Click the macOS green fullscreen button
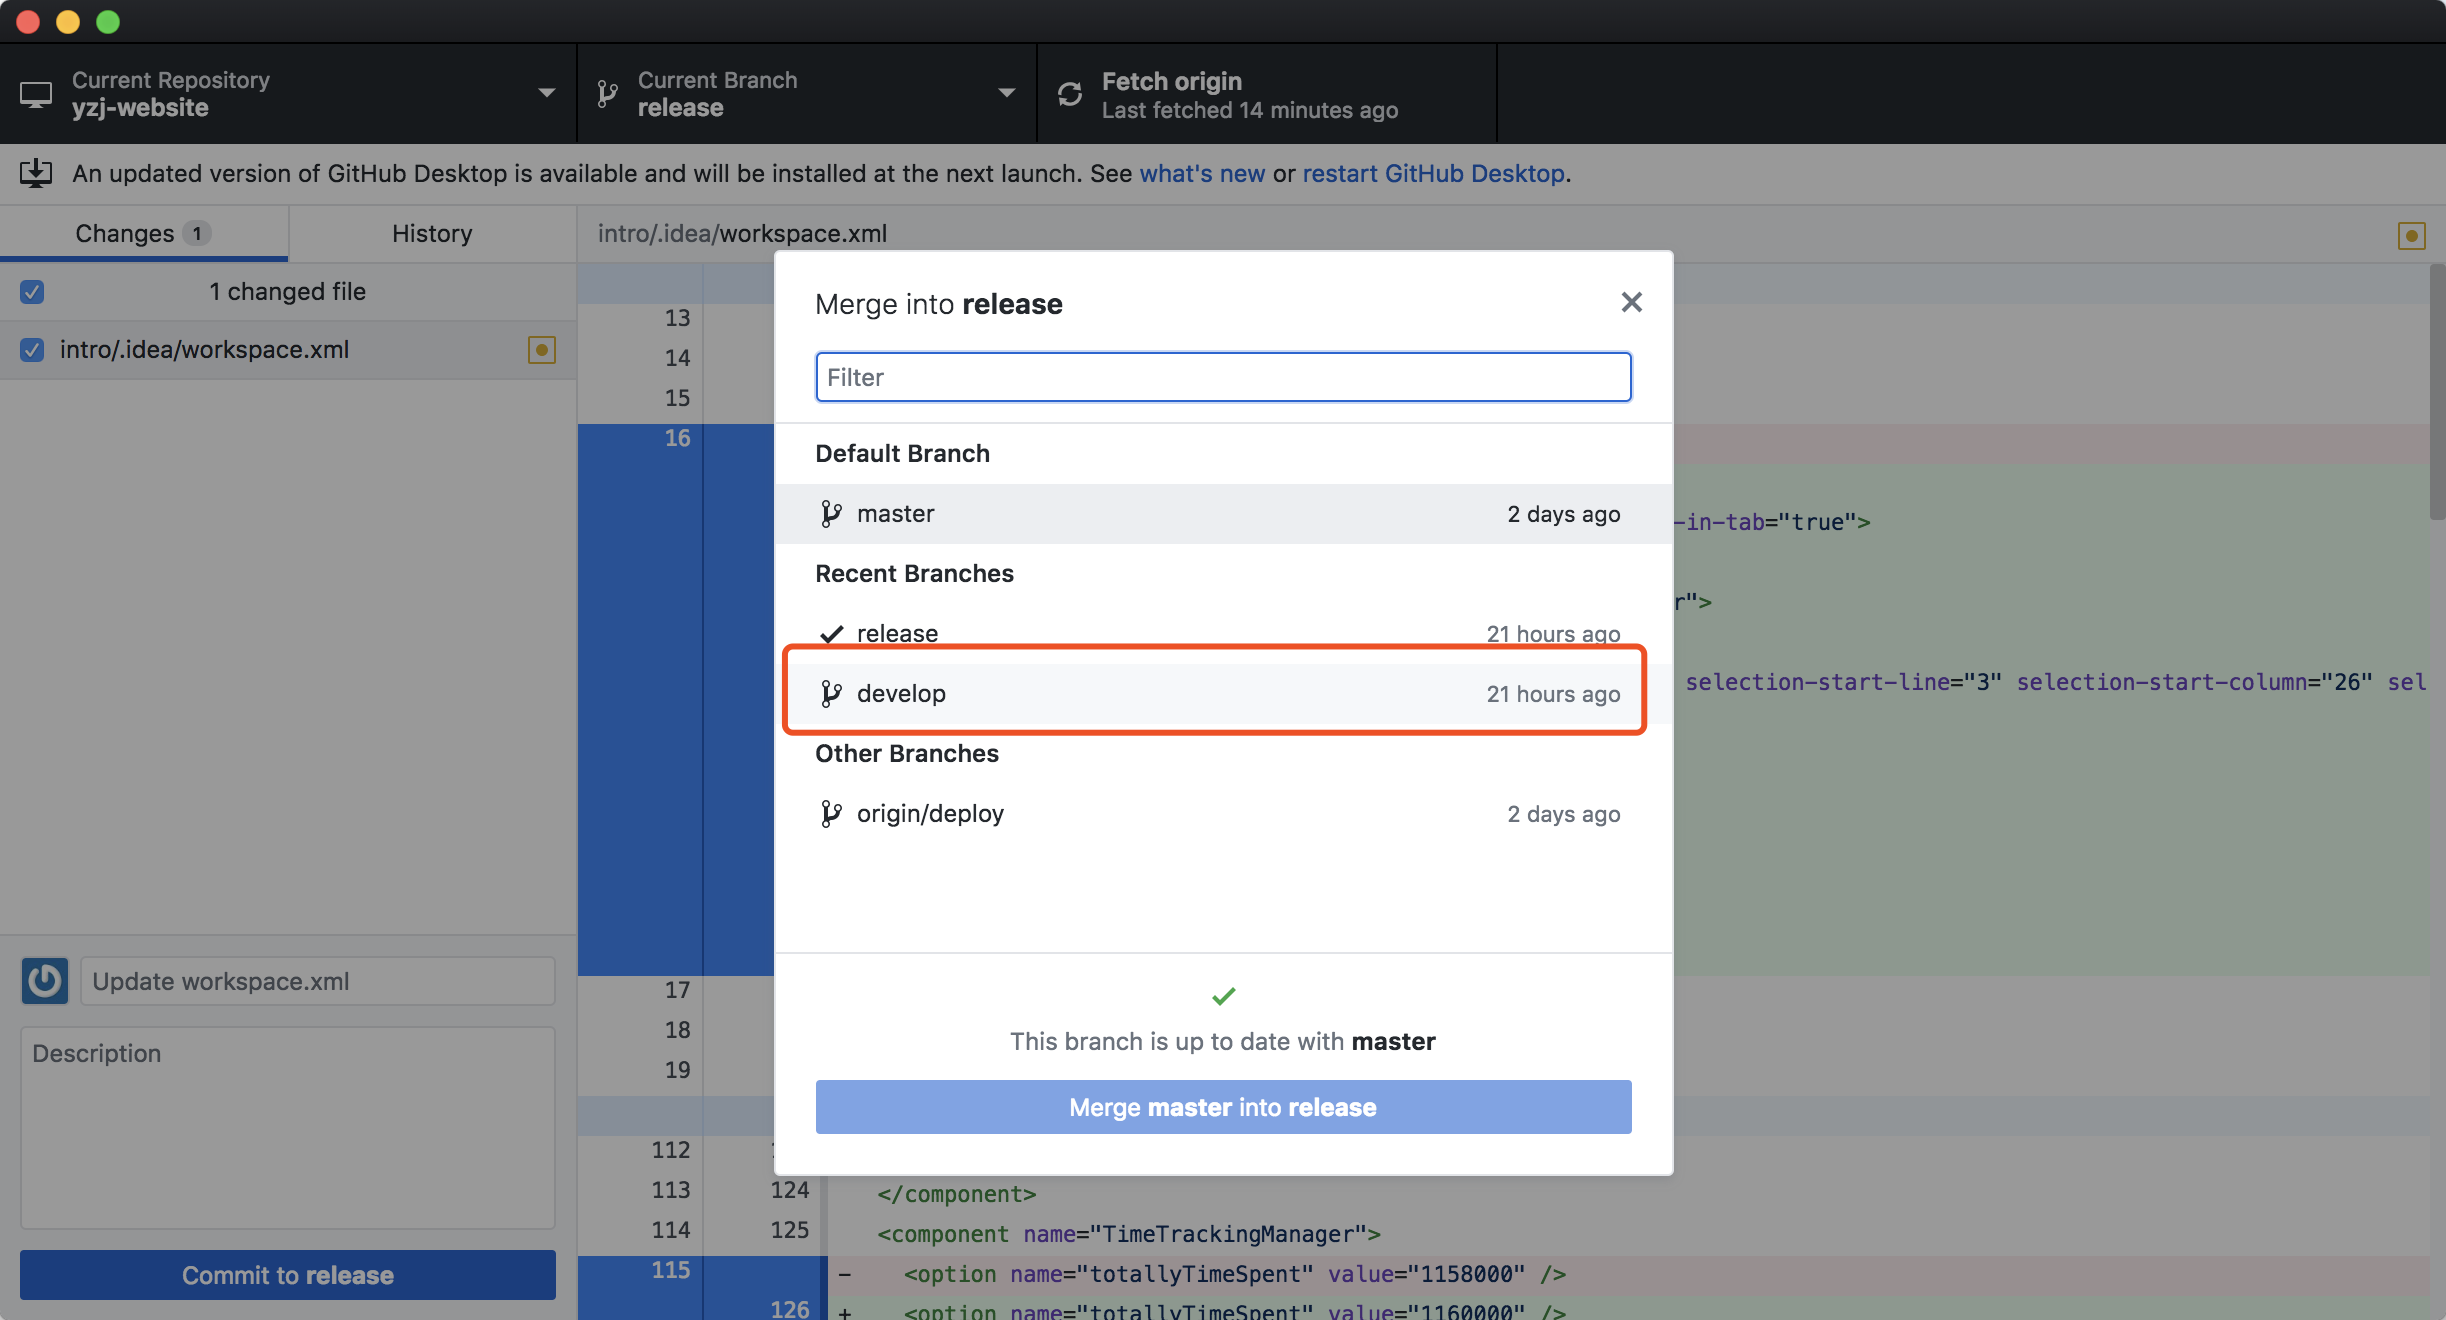The height and width of the screenshot is (1320, 2446). click(x=108, y=21)
